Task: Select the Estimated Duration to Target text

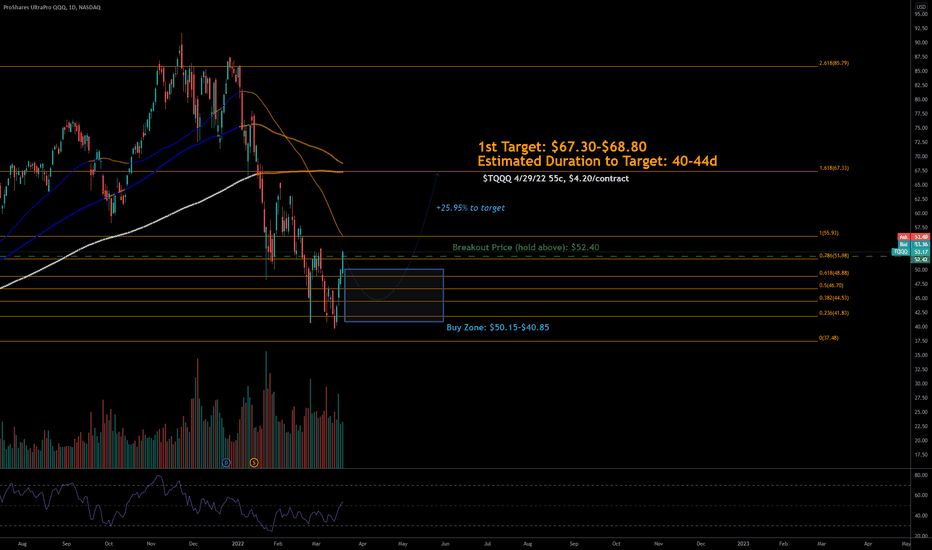Action: tap(597, 161)
